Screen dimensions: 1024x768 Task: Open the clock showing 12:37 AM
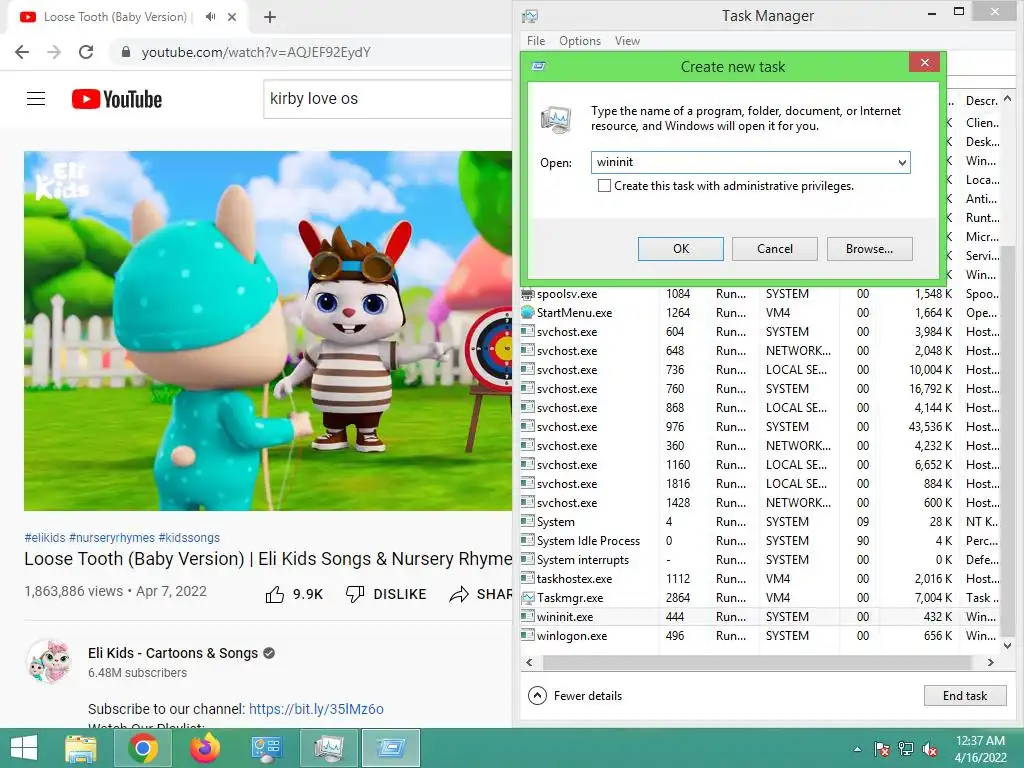[x=980, y=749]
